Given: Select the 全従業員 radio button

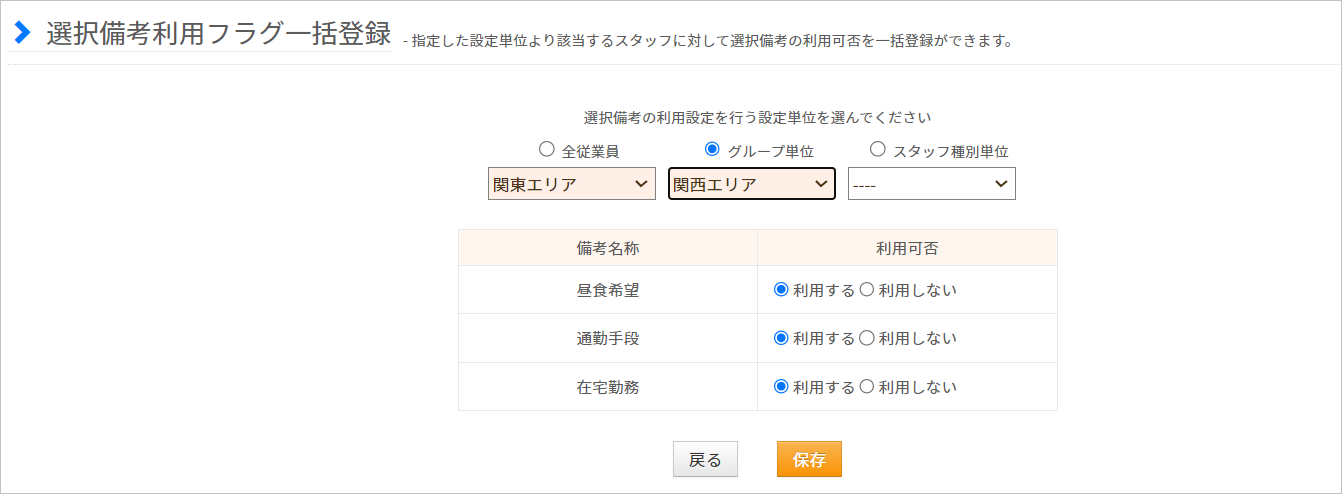Looking at the screenshot, I should coord(546,149).
